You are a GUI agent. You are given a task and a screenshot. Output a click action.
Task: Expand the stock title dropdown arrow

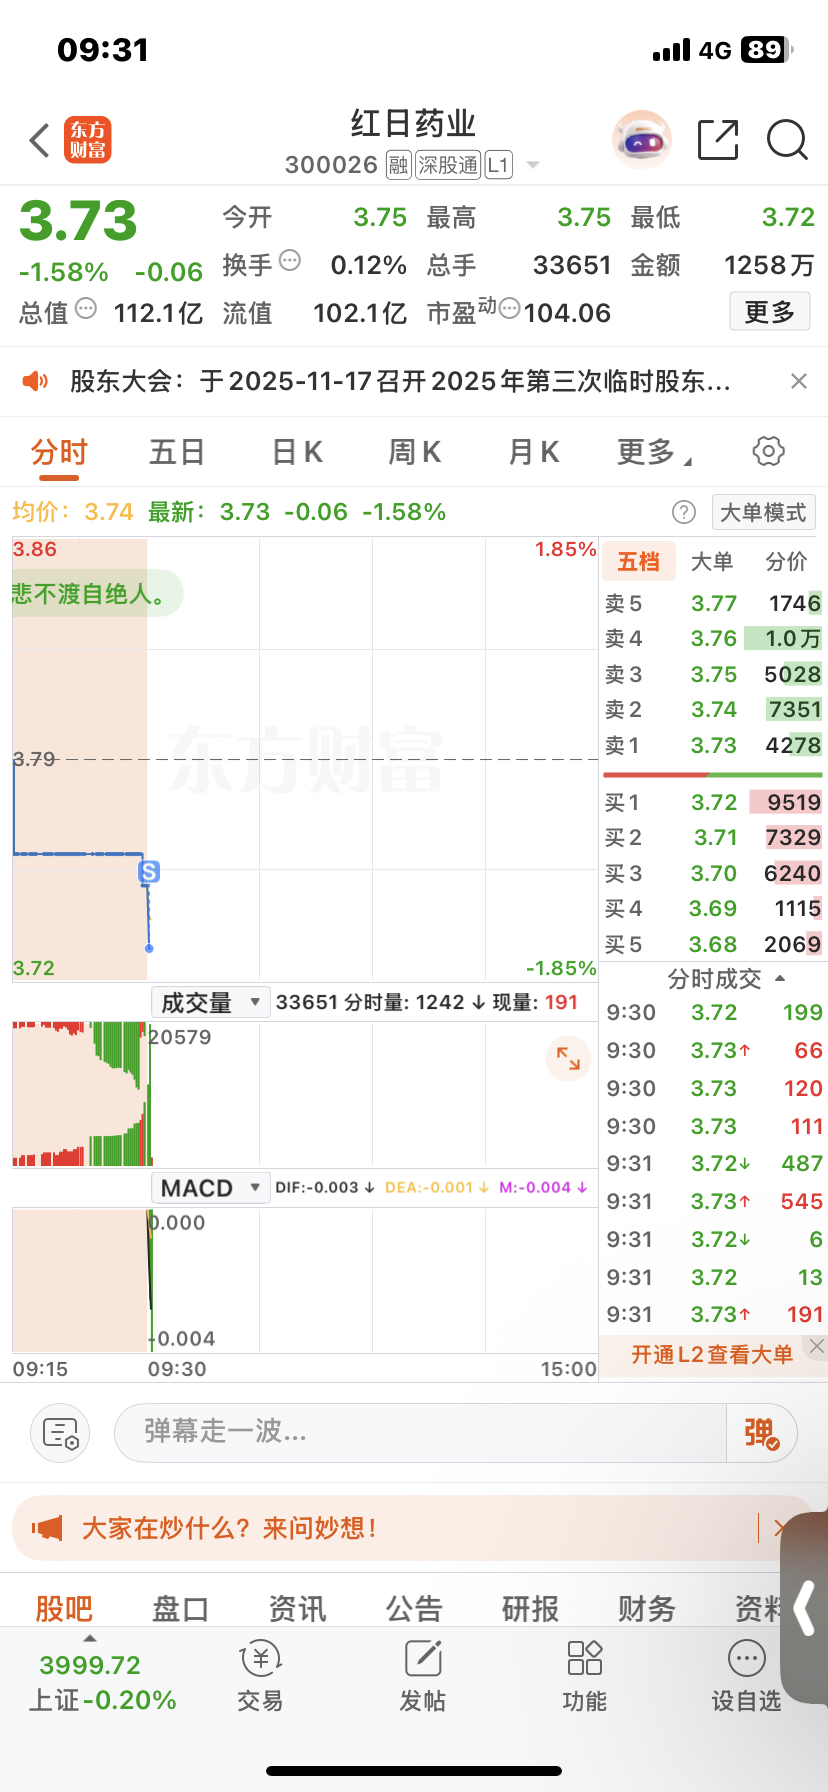click(533, 165)
